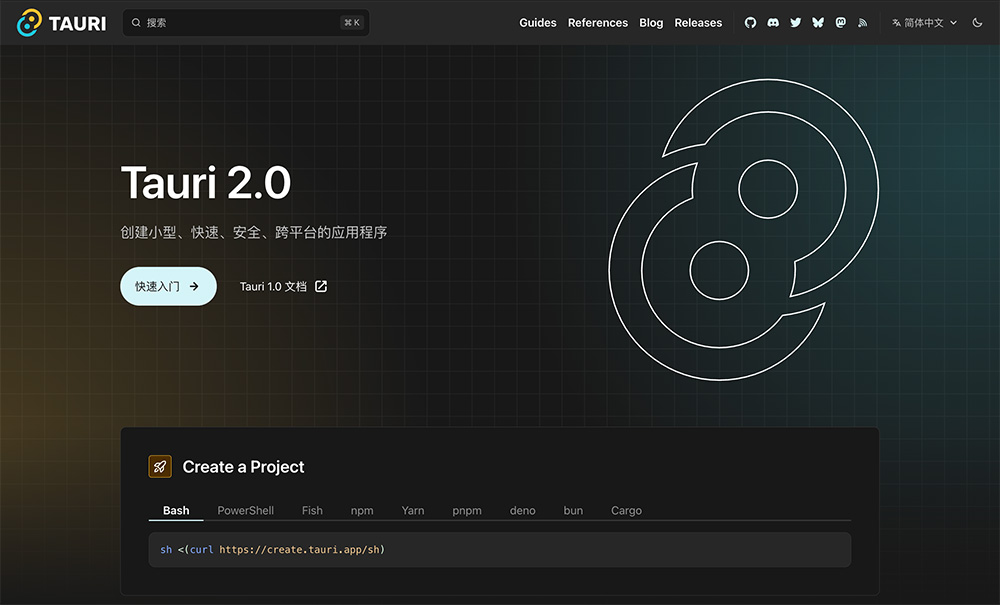Switch to the Fish tab
Image resolution: width=1000 pixels, height=605 pixels.
click(312, 510)
